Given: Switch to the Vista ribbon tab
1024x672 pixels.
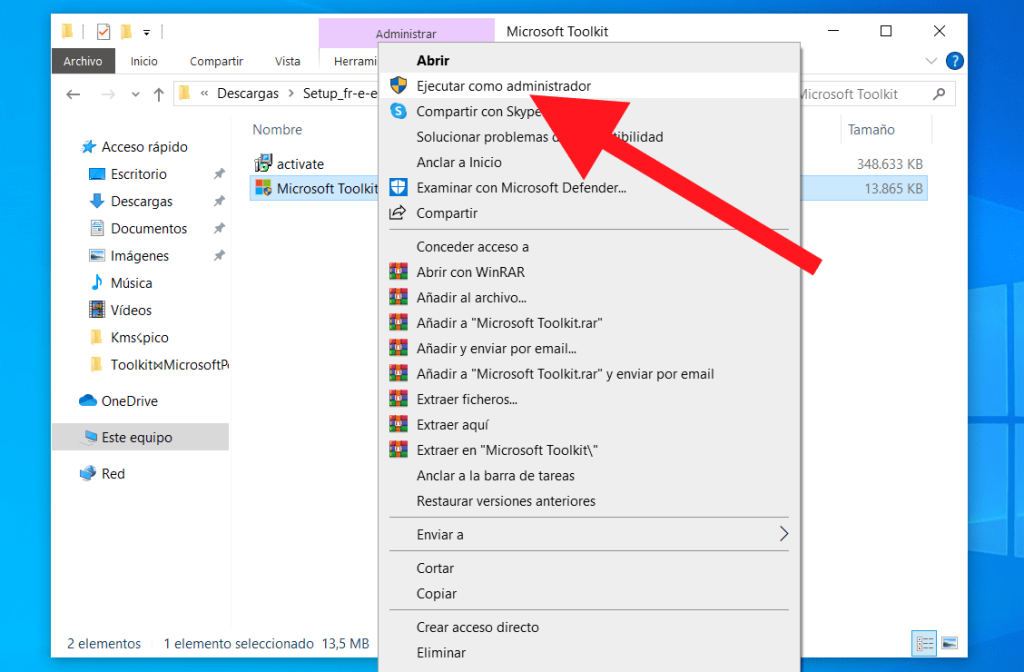Looking at the screenshot, I should 287,61.
